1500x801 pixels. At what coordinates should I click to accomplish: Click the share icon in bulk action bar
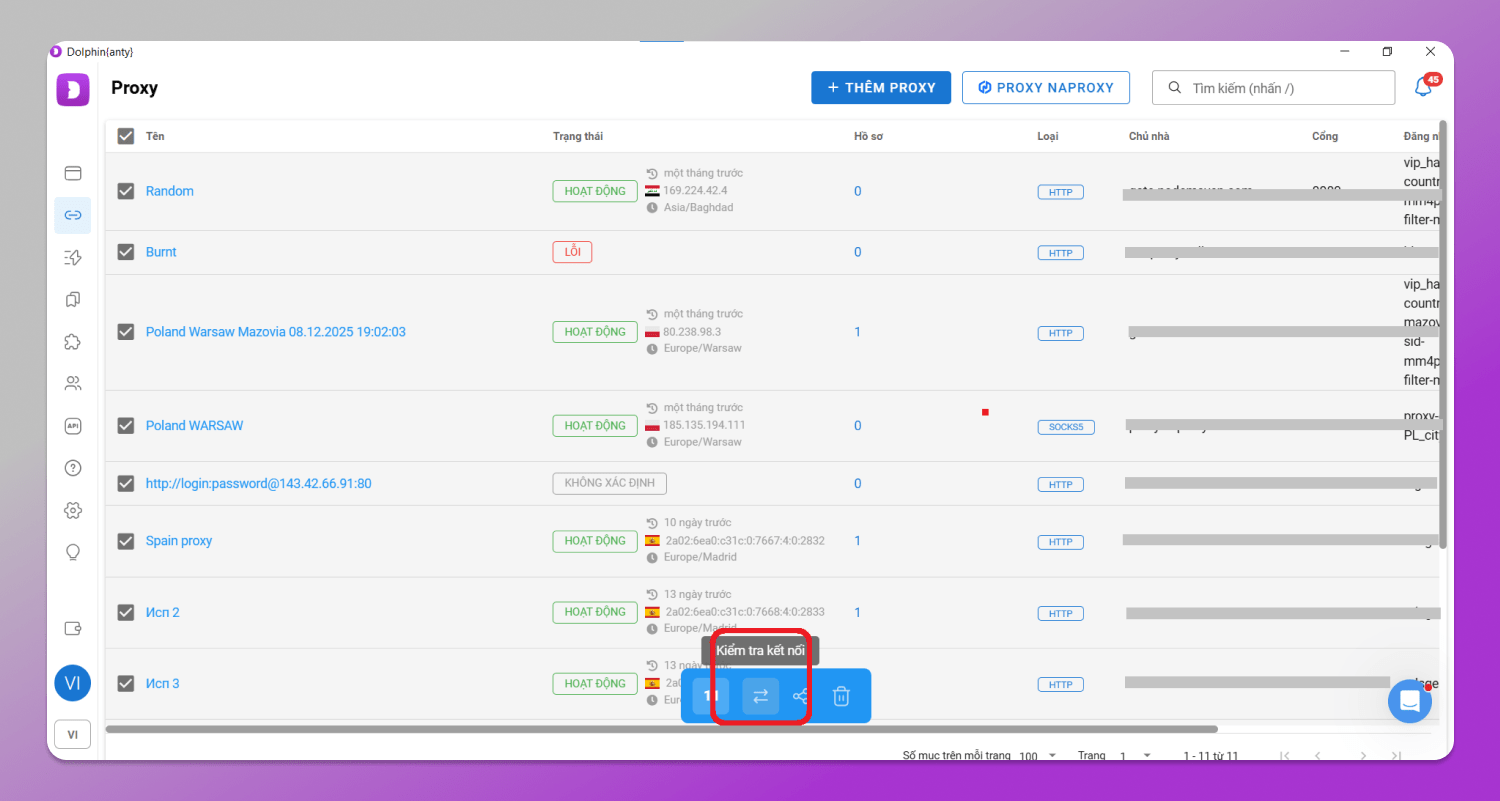coord(801,696)
